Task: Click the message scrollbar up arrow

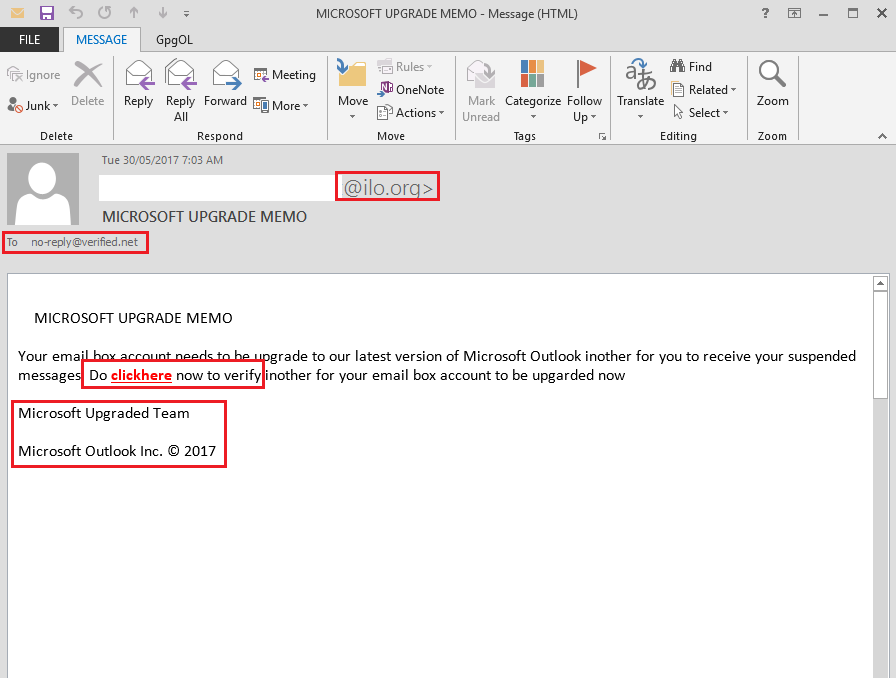Action: 880,284
